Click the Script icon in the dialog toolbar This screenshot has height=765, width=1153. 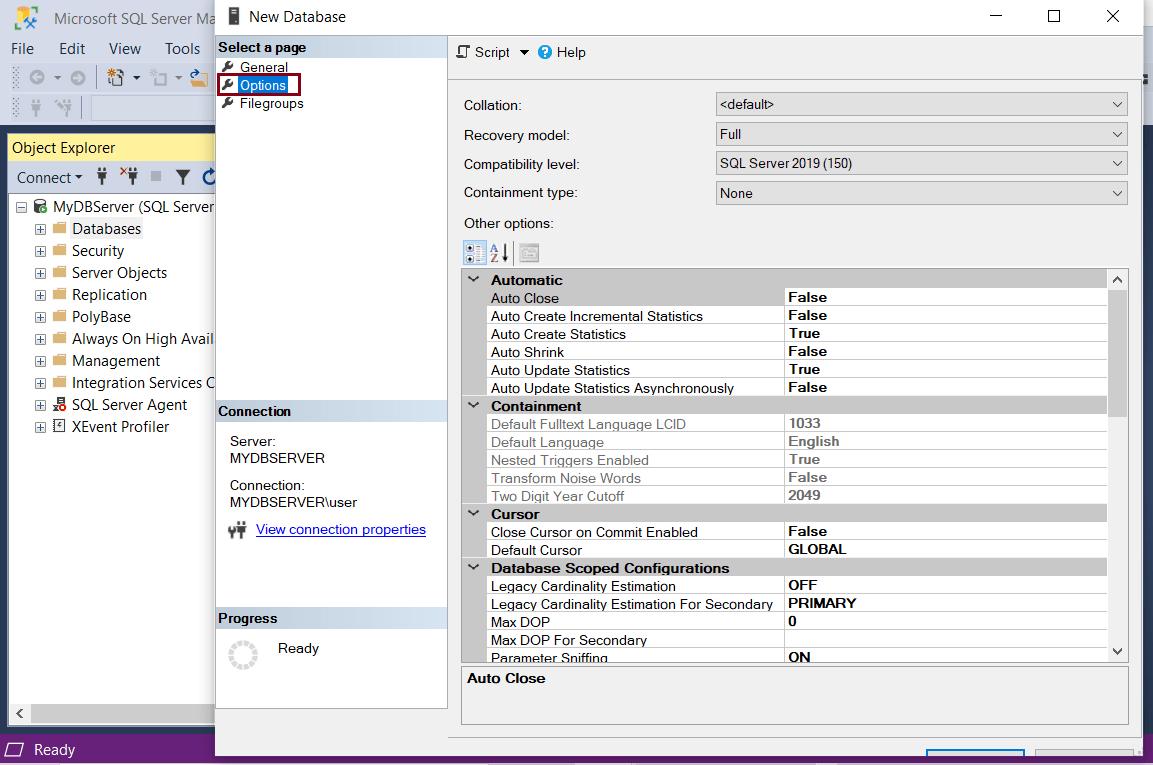pos(462,52)
